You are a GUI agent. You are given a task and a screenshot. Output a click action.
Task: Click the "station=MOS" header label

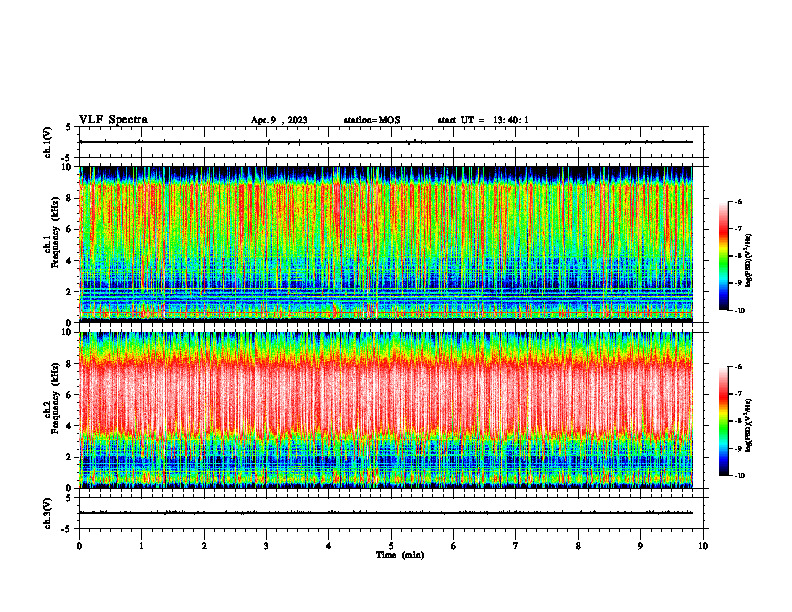pos(372,120)
